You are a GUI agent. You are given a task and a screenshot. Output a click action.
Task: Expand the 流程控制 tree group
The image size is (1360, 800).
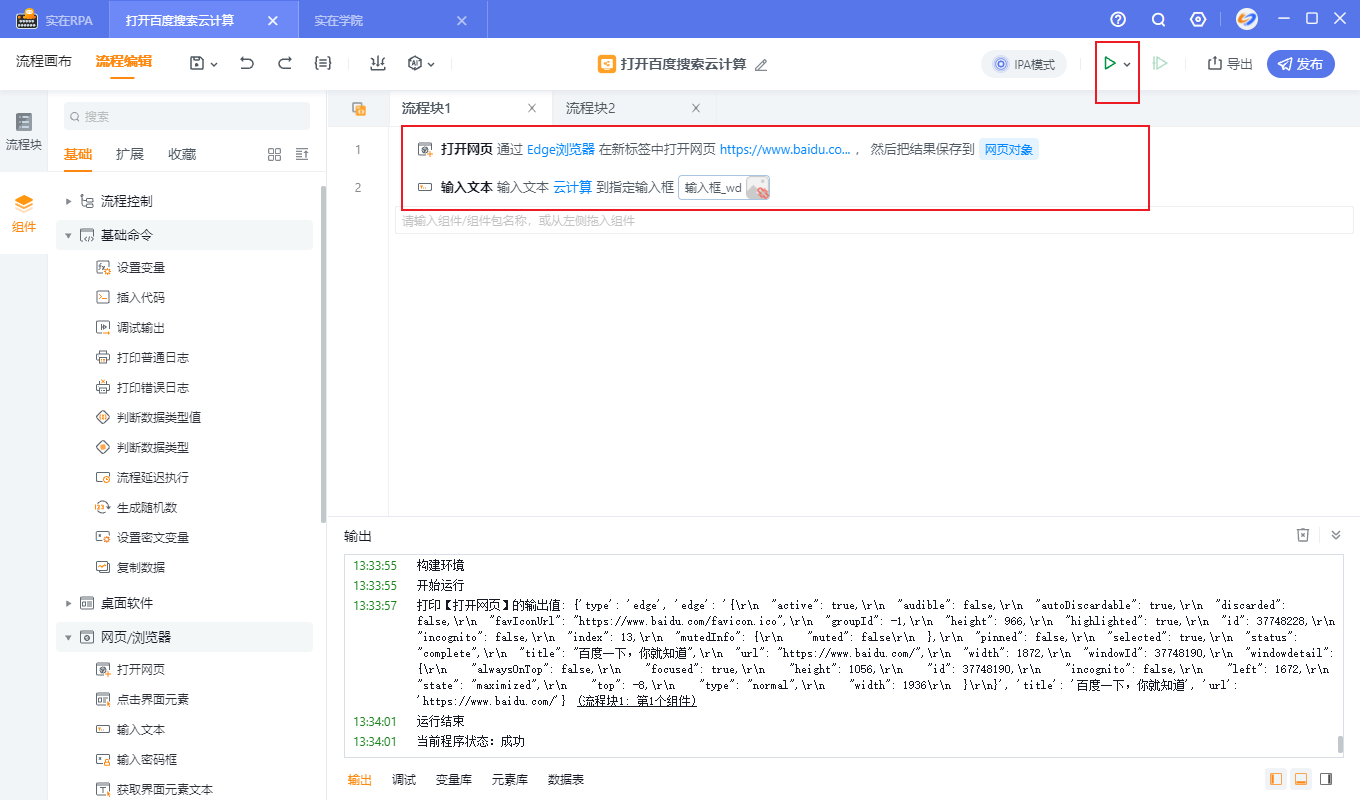coord(69,201)
